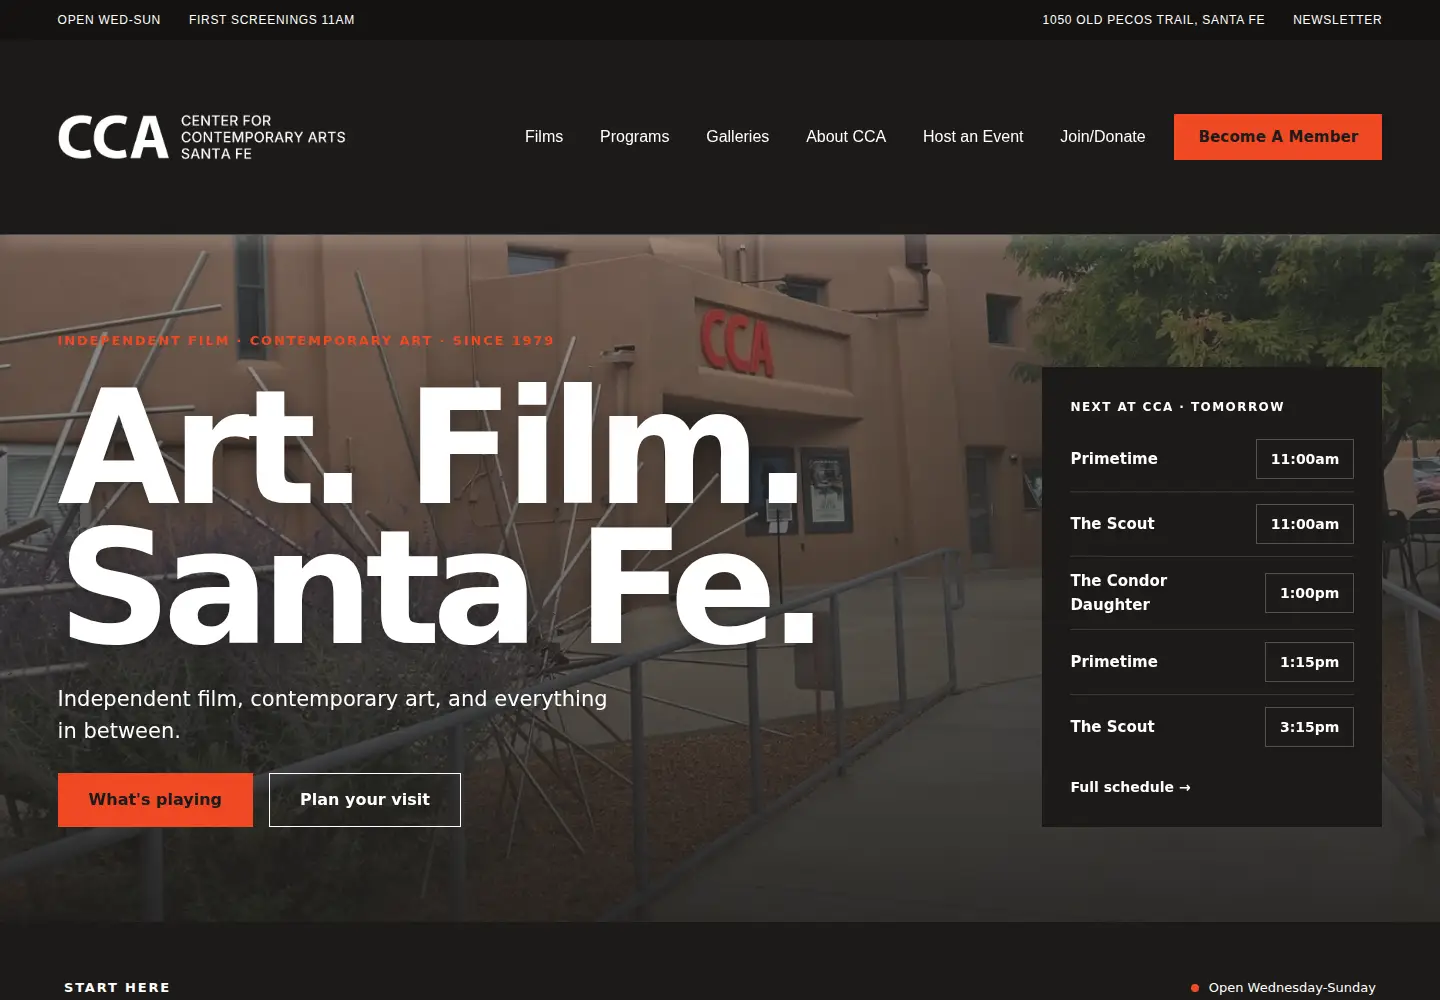
Task: Click the "NEXT AT CCA · TOMORROW" heading
Action: tap(1177, 407)
